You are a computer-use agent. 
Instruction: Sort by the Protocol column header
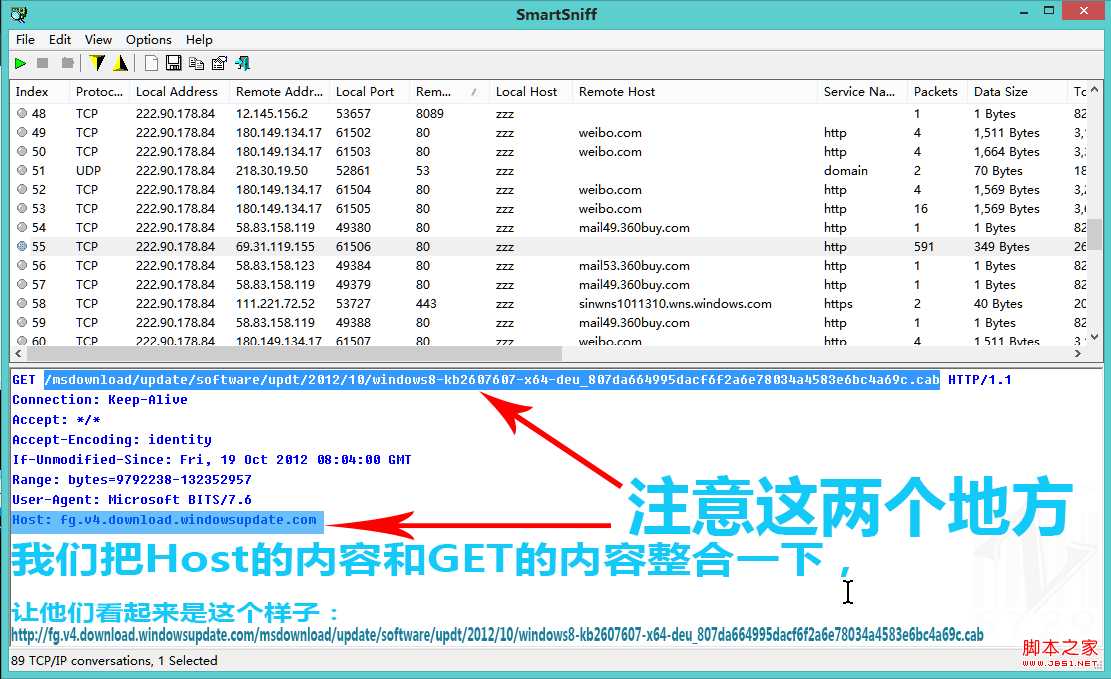pos(99,91)
